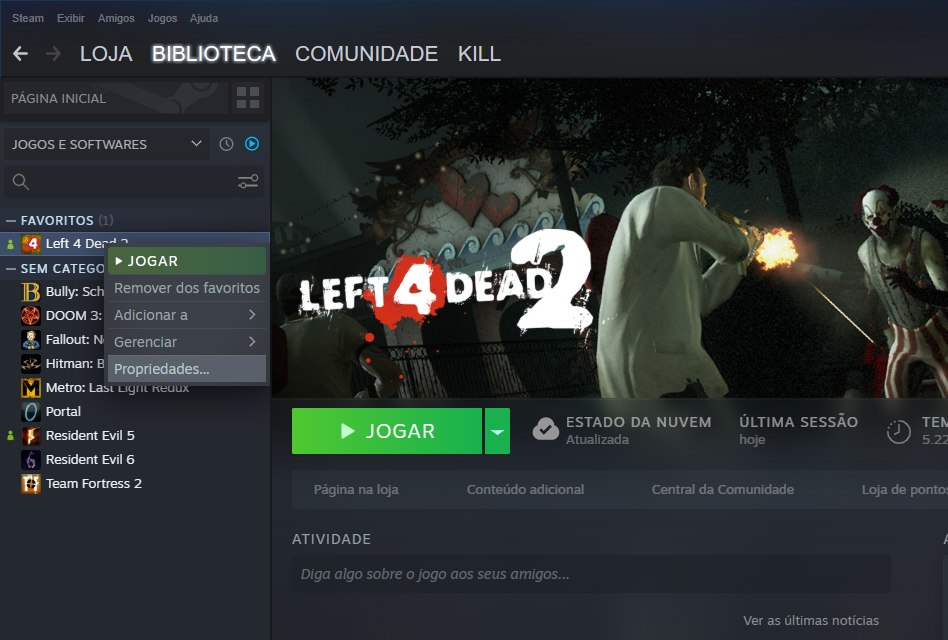Open the Jogos menu
The image size is (948, 640).
163,18
